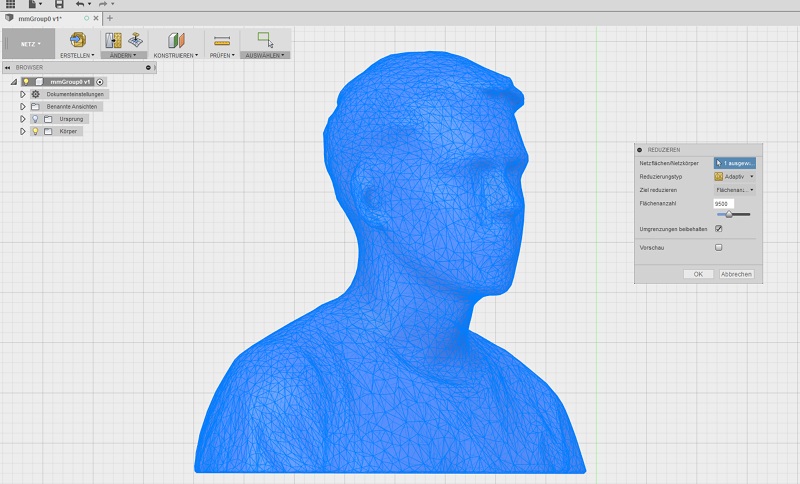
Task: Click the Konstruieren plane tool icon
Action: pyautogui.click(x=176, y=40)
